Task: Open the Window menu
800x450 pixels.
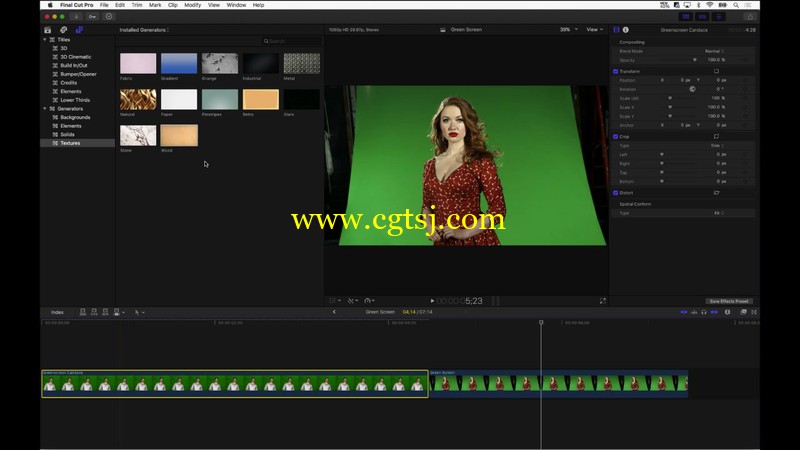Action: (x=236, y=5)
